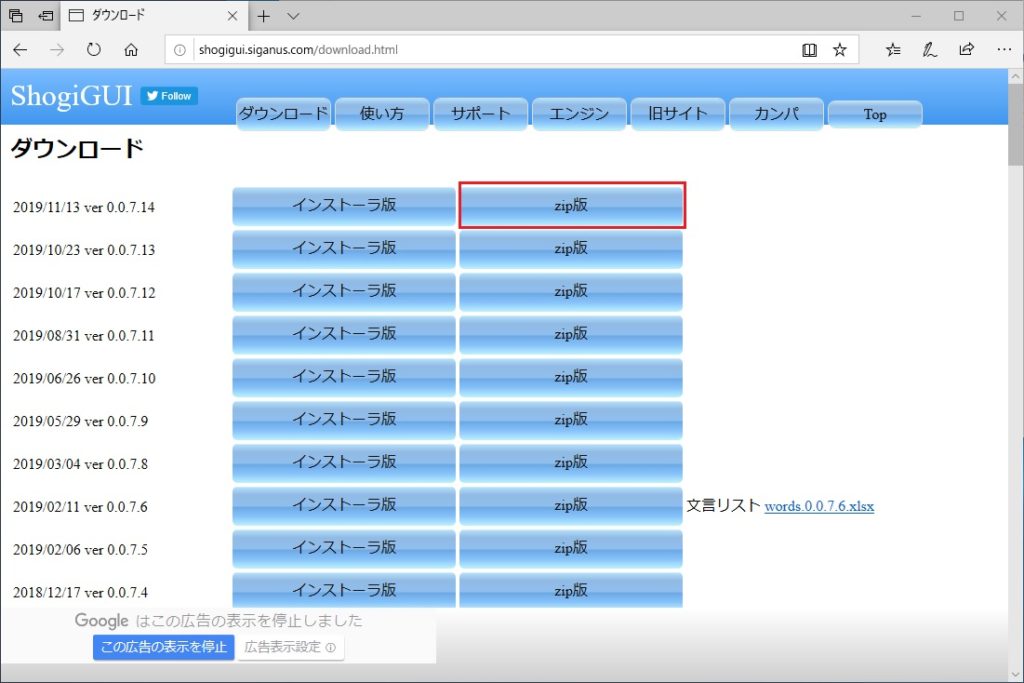The height and width of the screenshot is (683, 1024).
Task: Add page to favorites star icon
Action: [x=840, y=50]
